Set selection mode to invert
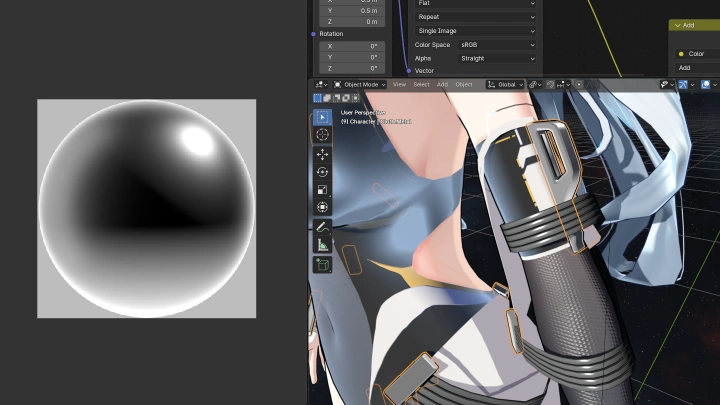 tap(346, 98)
